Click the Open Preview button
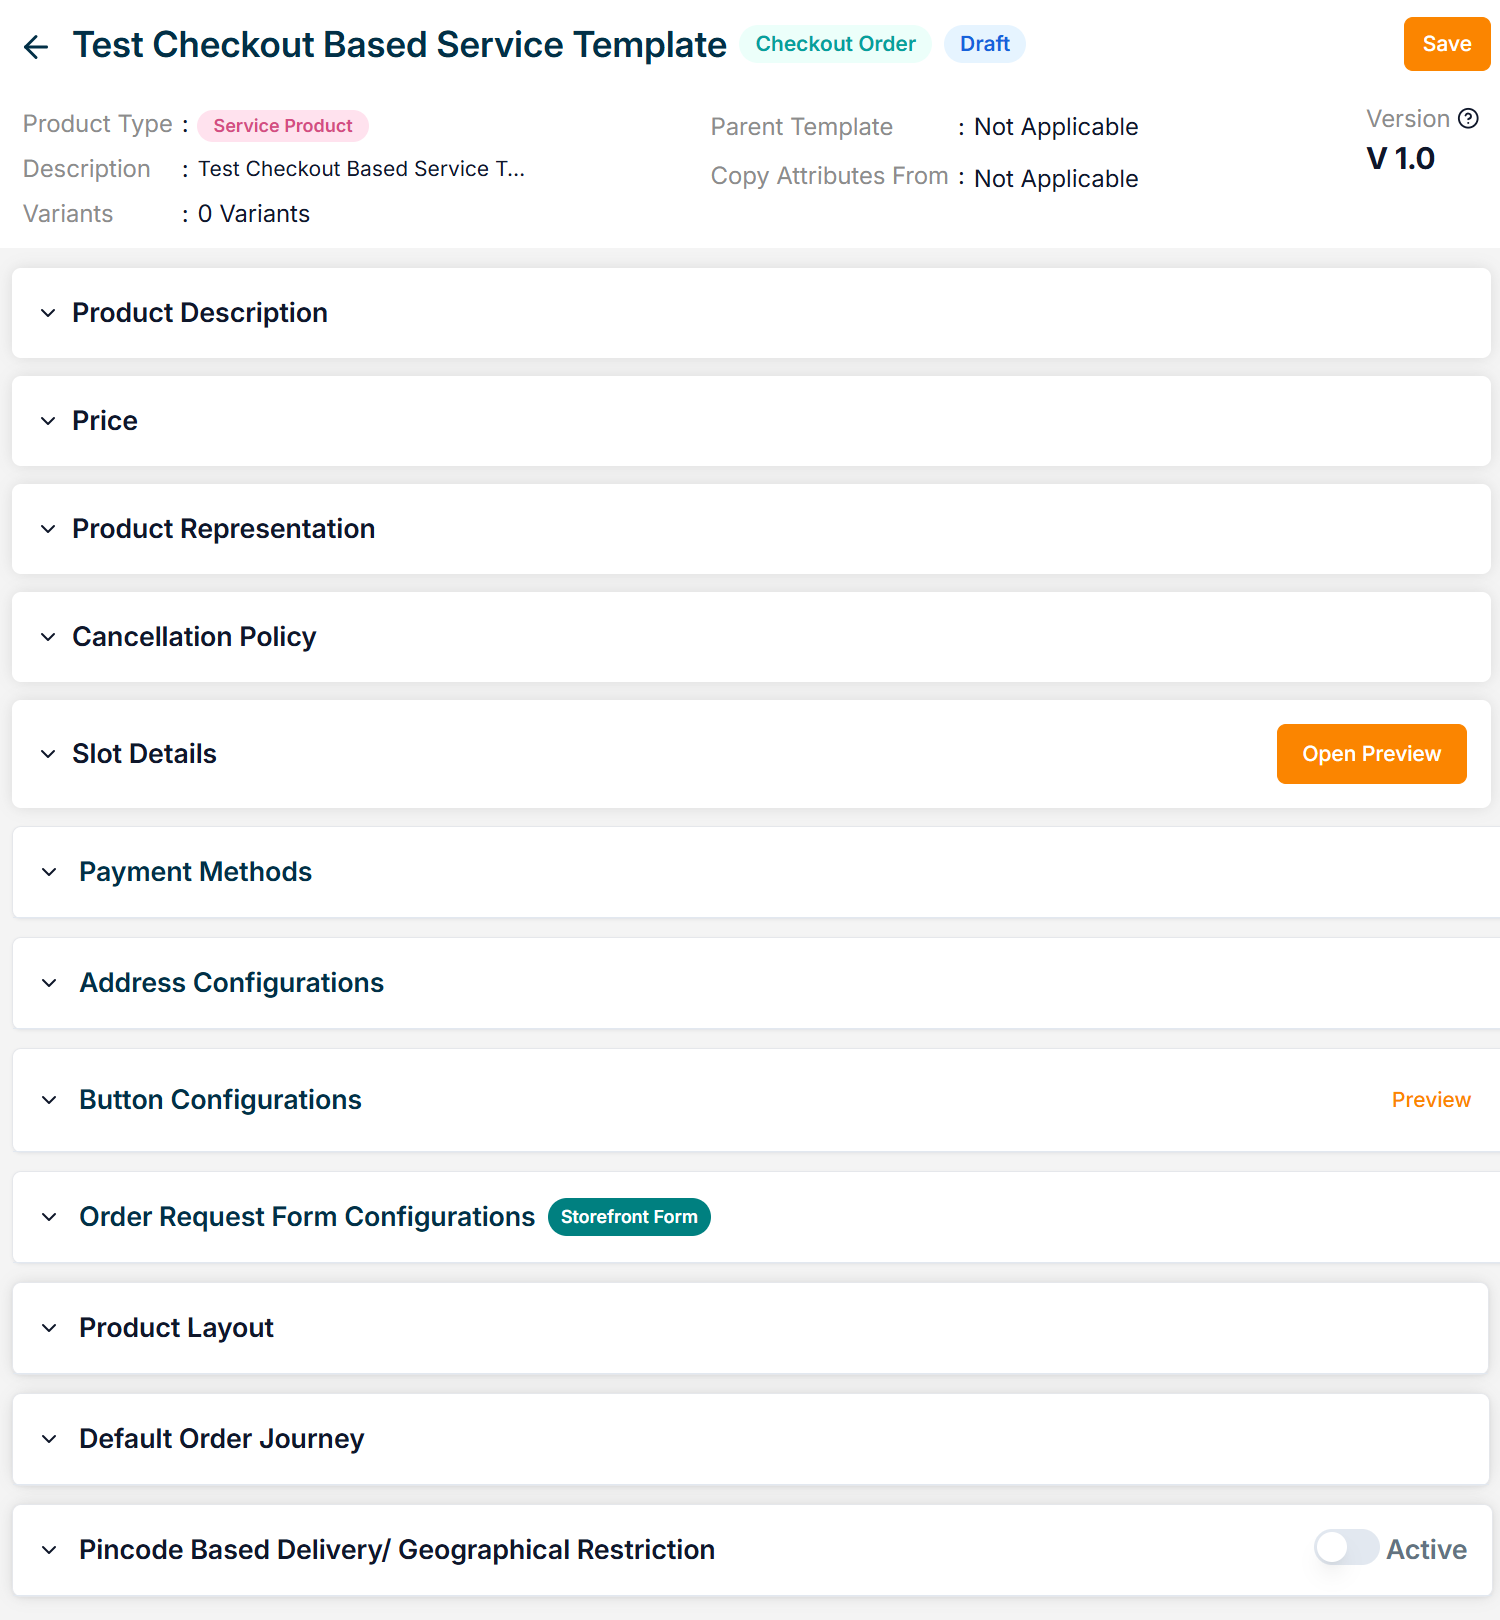 pos(1371,754)
